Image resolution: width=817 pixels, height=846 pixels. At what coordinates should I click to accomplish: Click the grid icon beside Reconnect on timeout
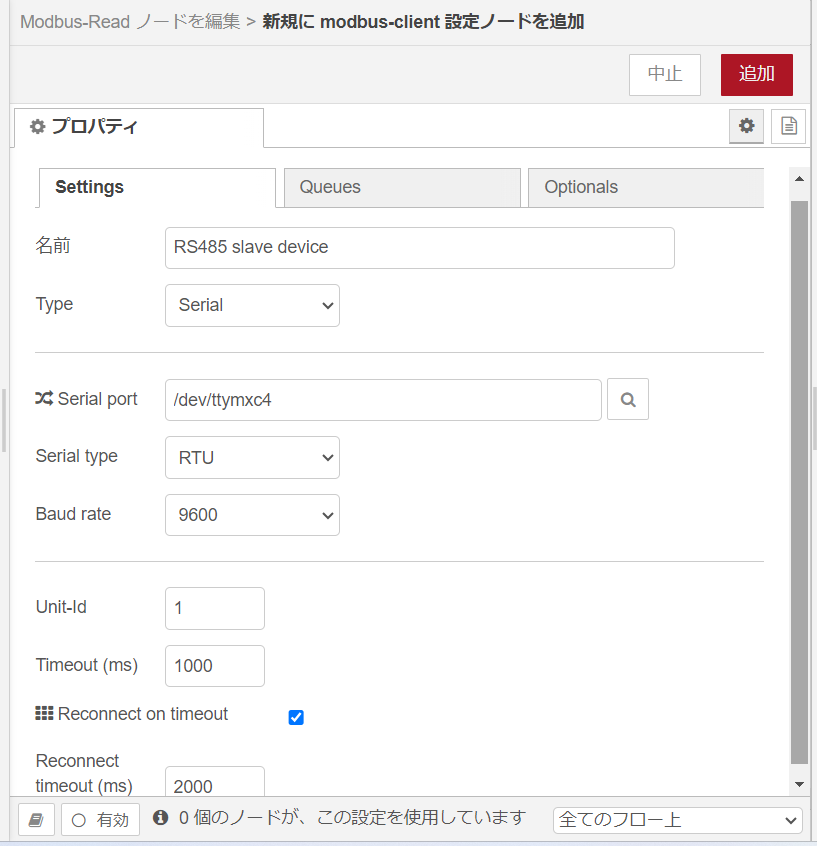[44, 713]
